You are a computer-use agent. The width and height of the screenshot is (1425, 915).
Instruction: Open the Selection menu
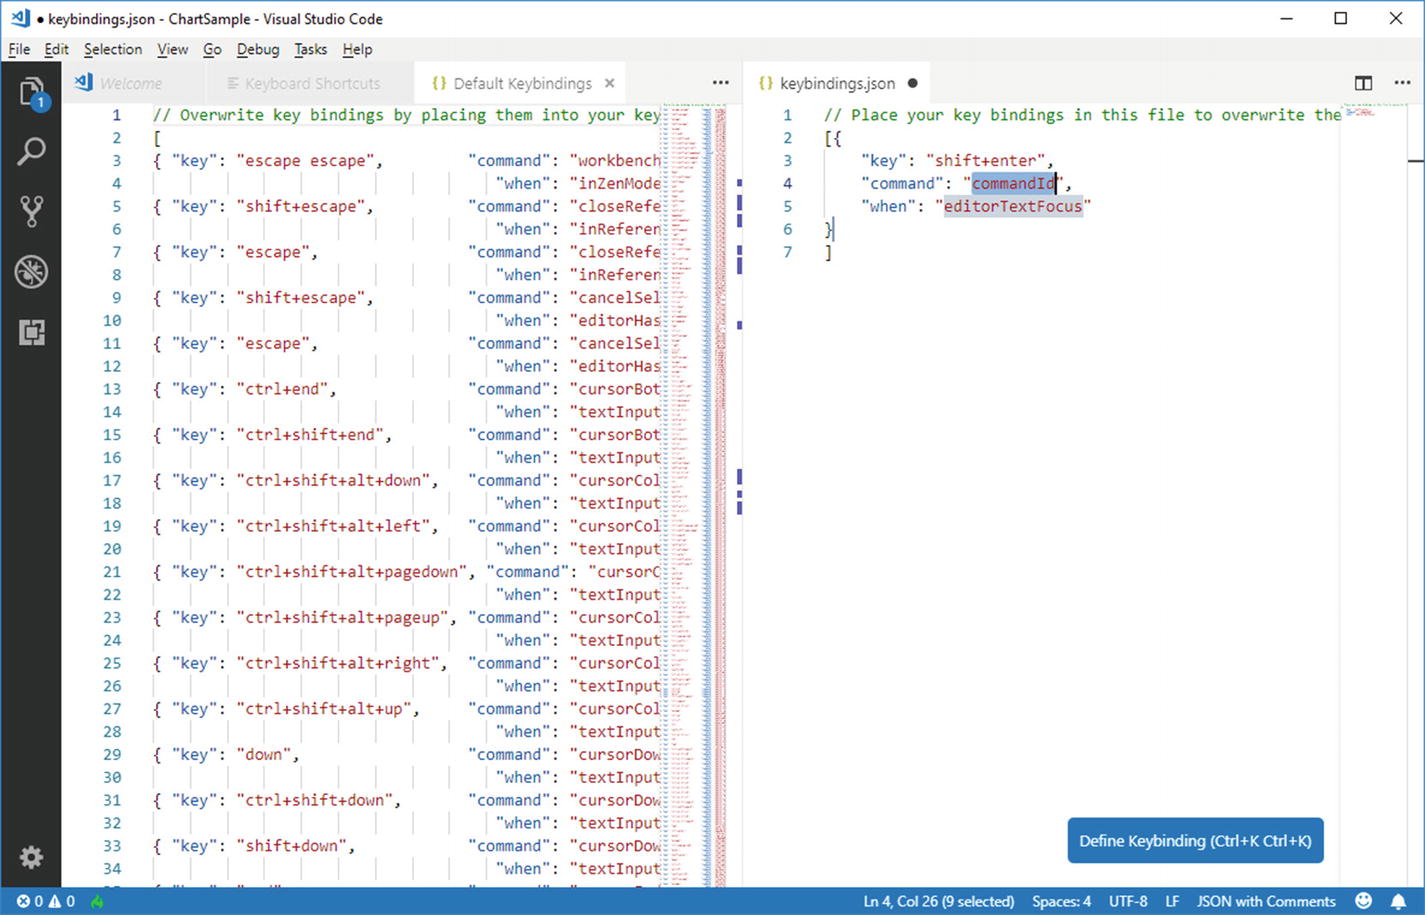pos(112,49)
